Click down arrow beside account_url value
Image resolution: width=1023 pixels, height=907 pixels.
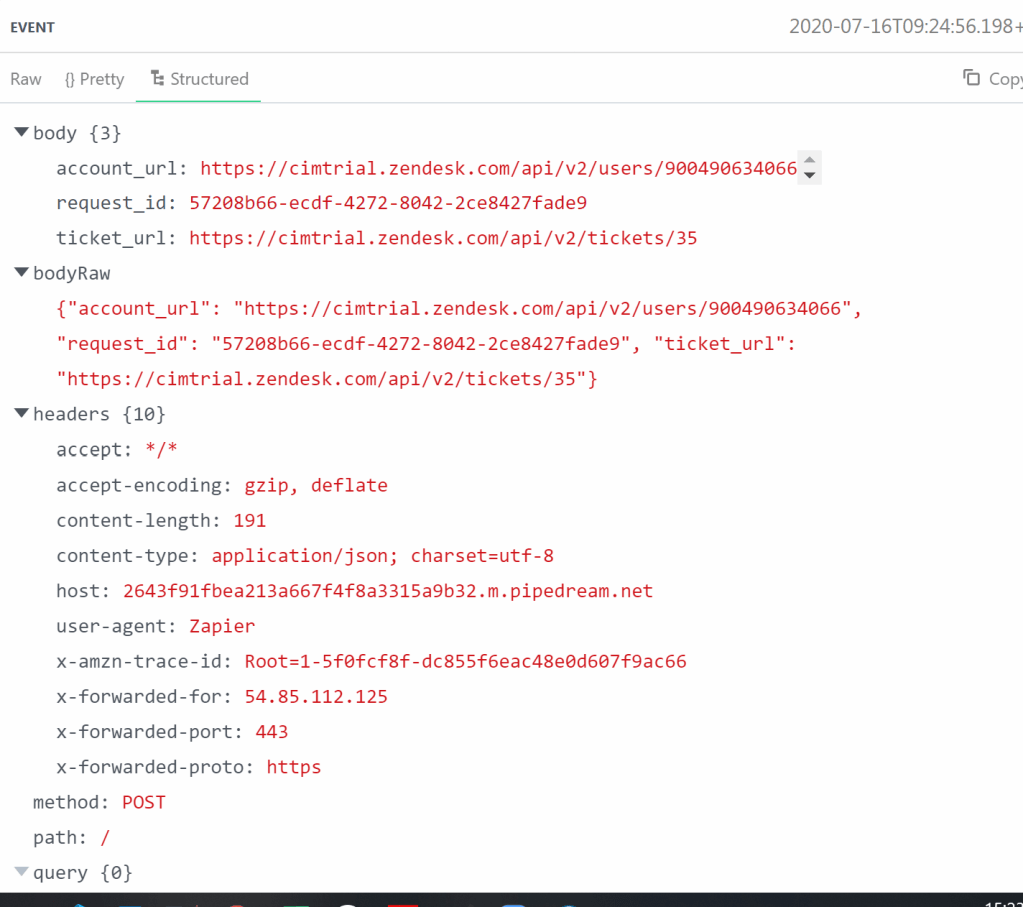pyautogui.click(x=810, y=176)
